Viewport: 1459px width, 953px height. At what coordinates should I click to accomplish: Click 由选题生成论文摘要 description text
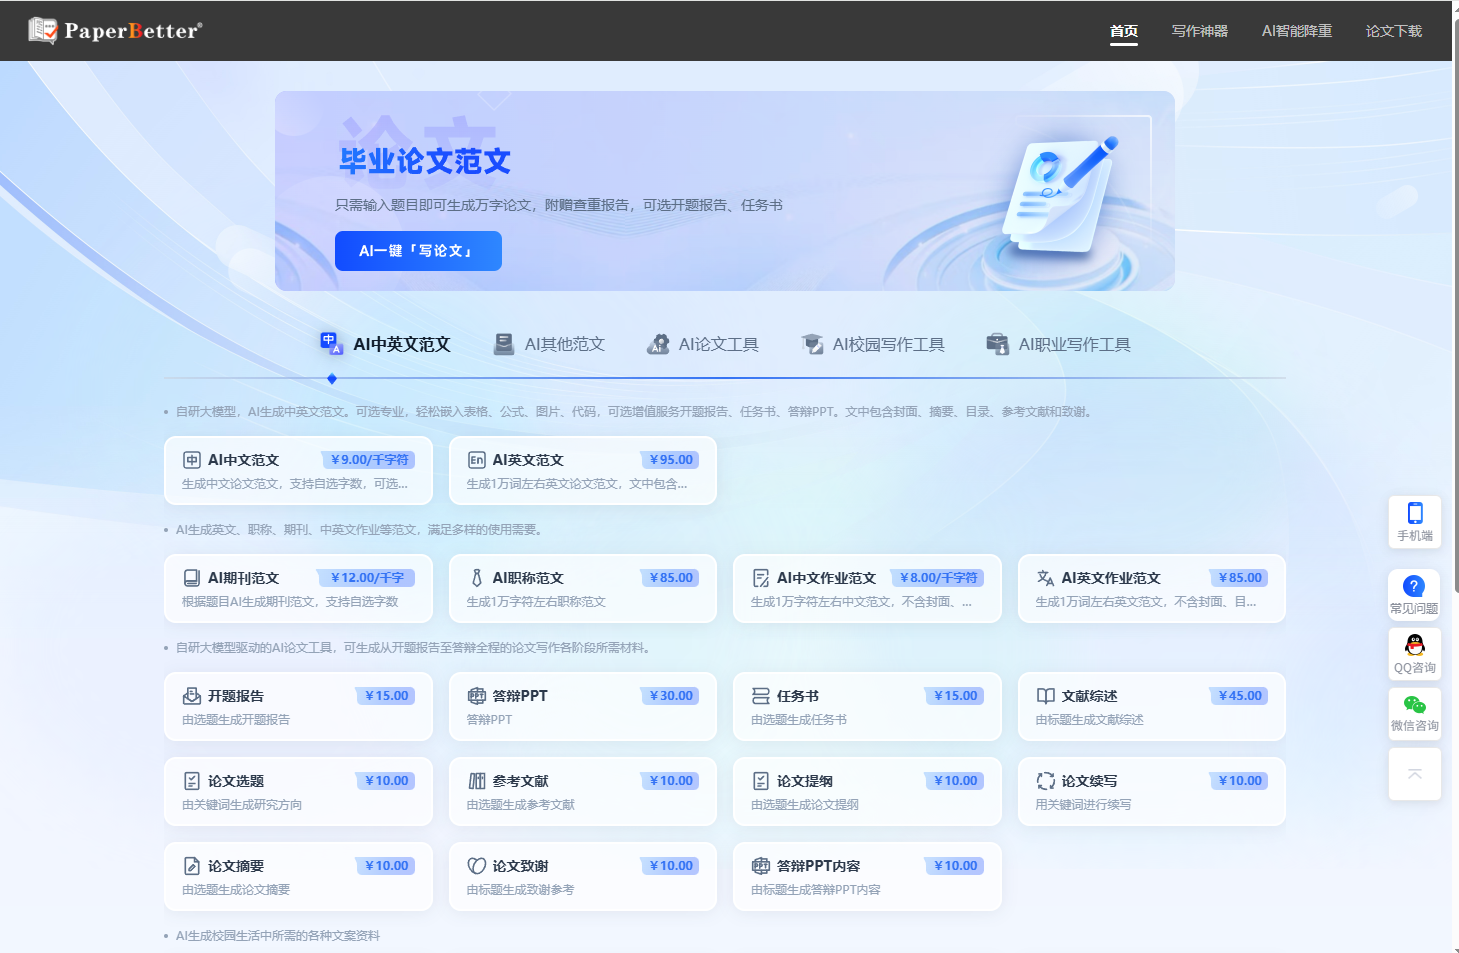click(x=236, y=890)
